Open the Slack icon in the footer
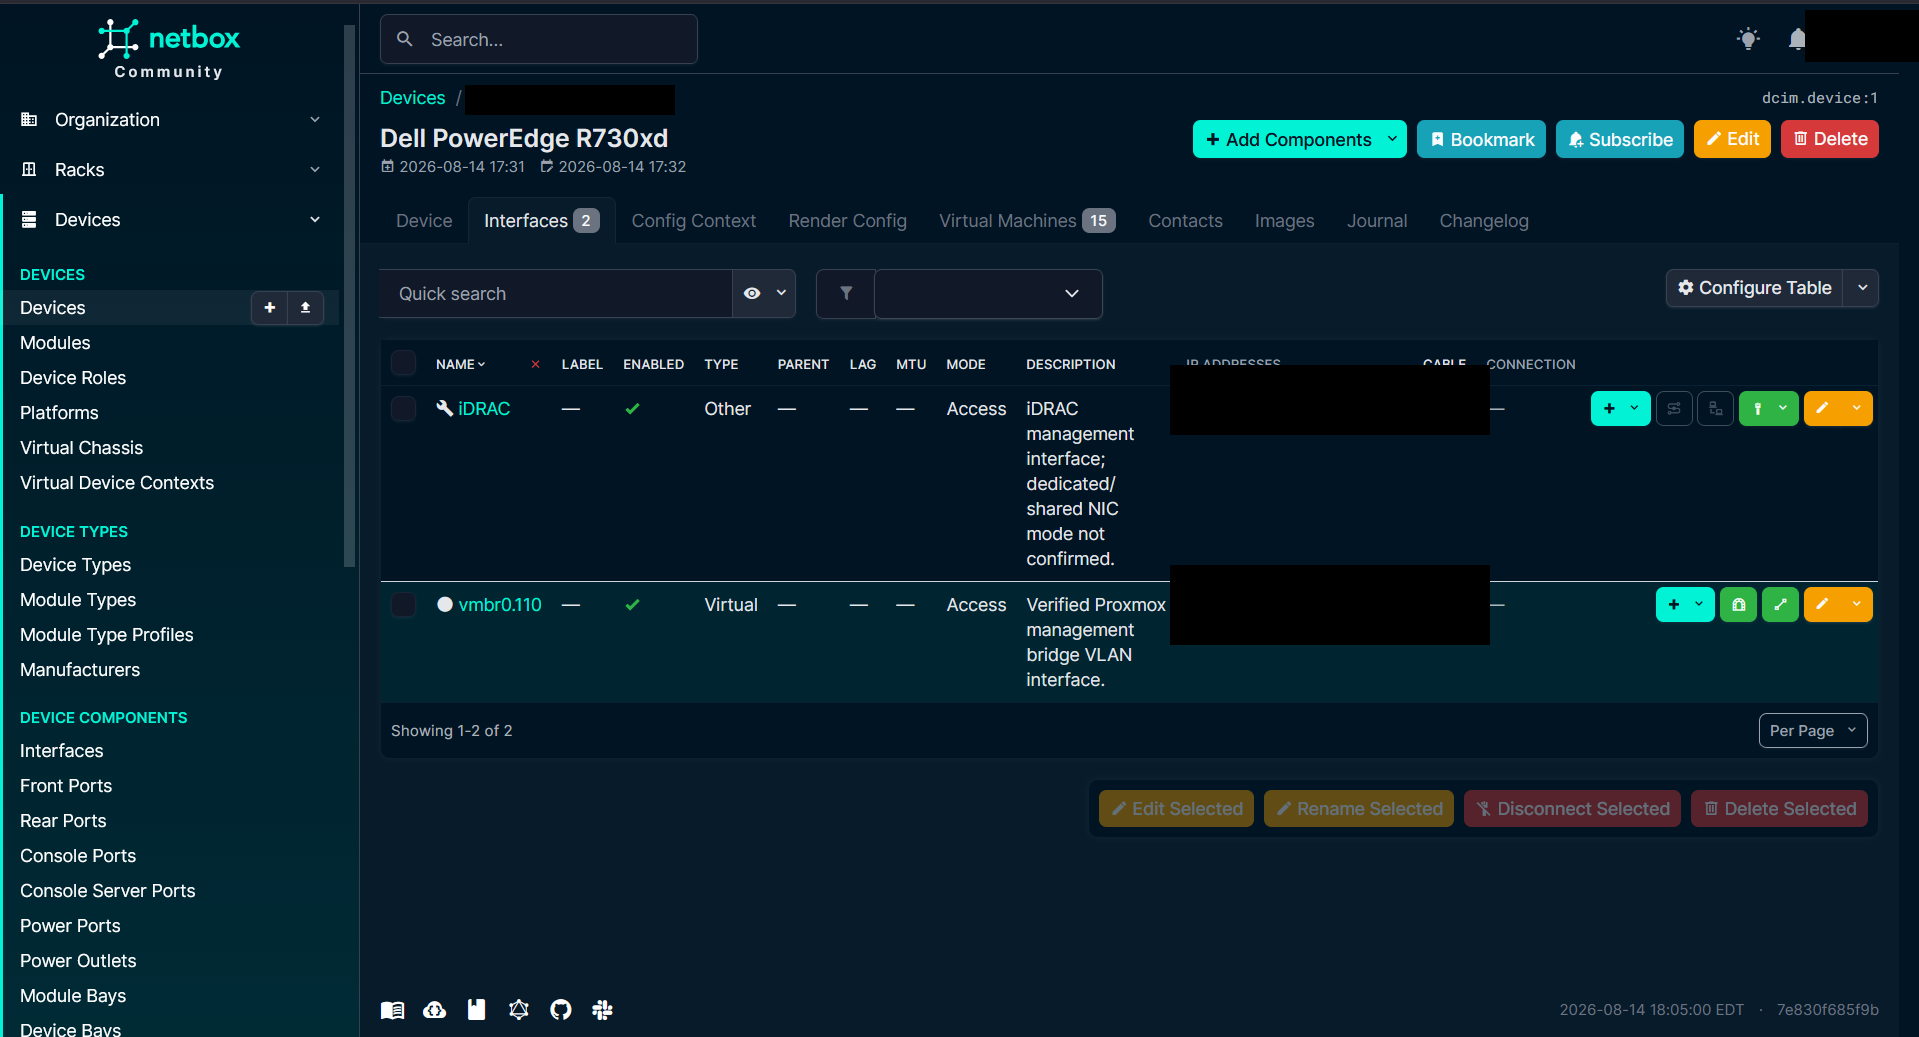Screen dimensions: 1919x1037 [602, 1010]
